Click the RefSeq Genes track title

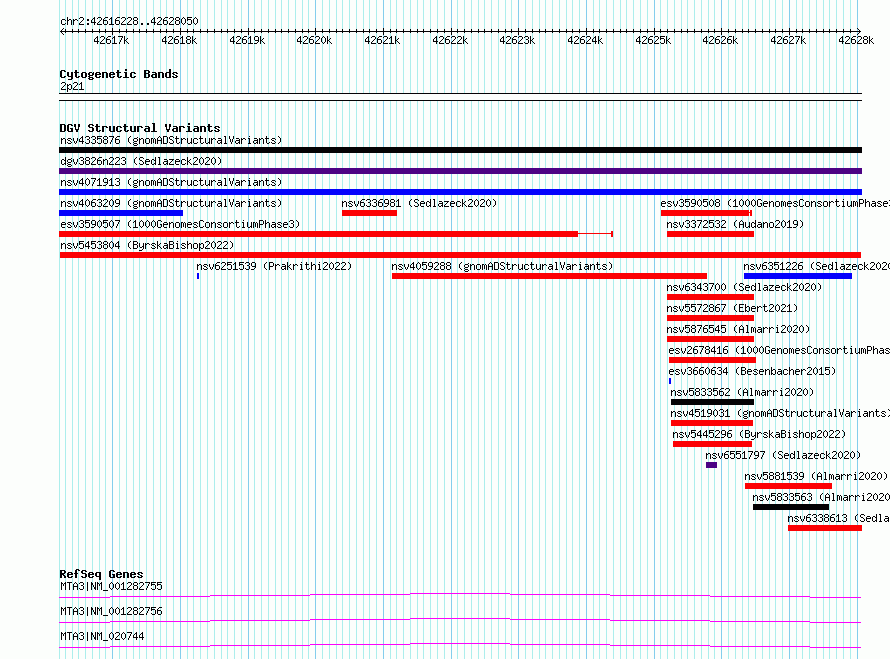tap(101, 574)
